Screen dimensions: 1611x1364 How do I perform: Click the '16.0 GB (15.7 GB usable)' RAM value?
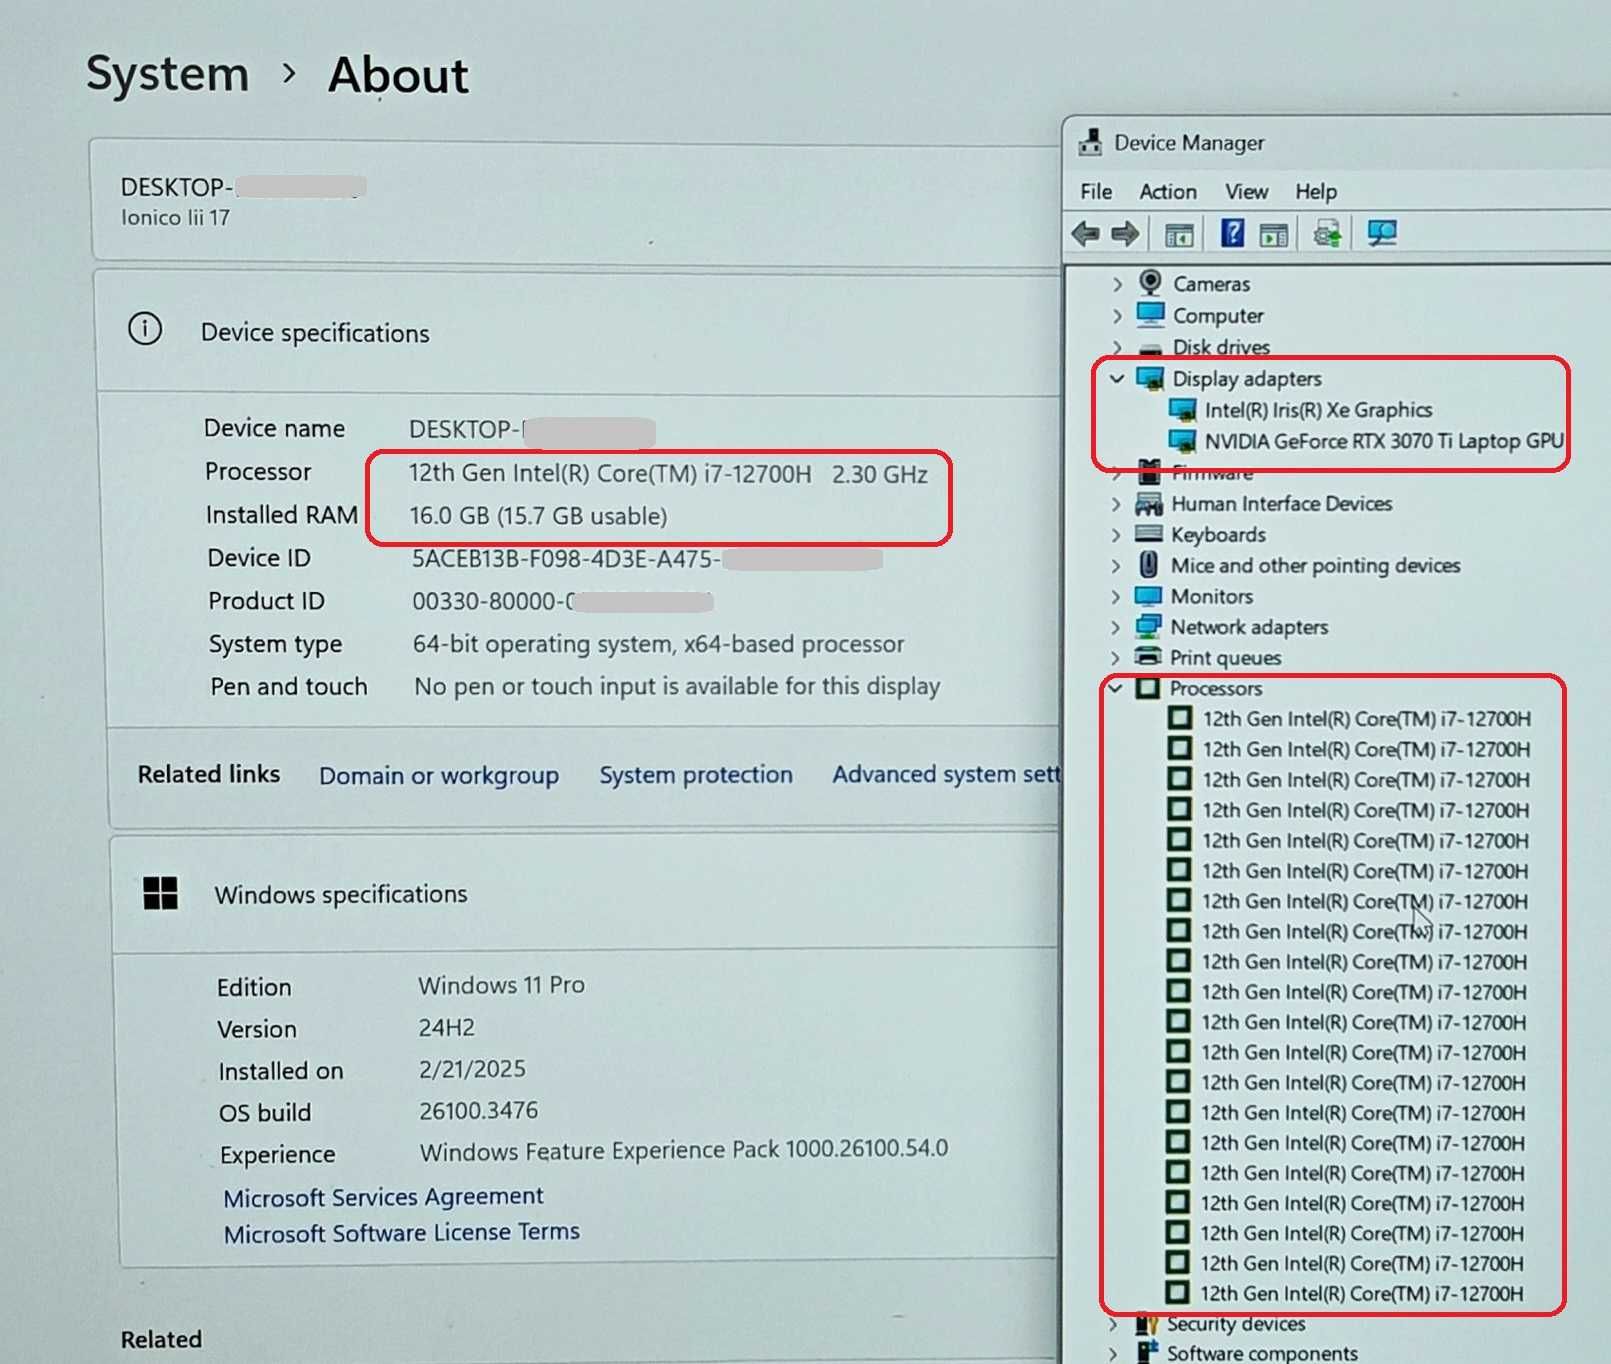pos(538,516)
